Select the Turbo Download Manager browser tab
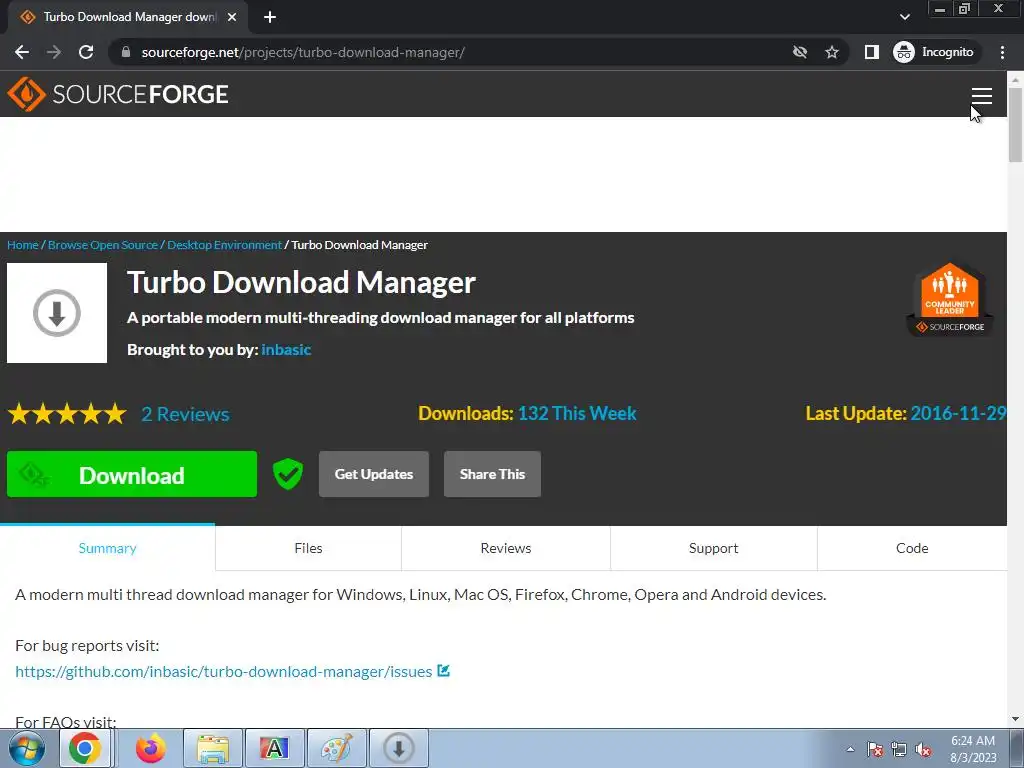1024x768 pixels. coord(128,17)
